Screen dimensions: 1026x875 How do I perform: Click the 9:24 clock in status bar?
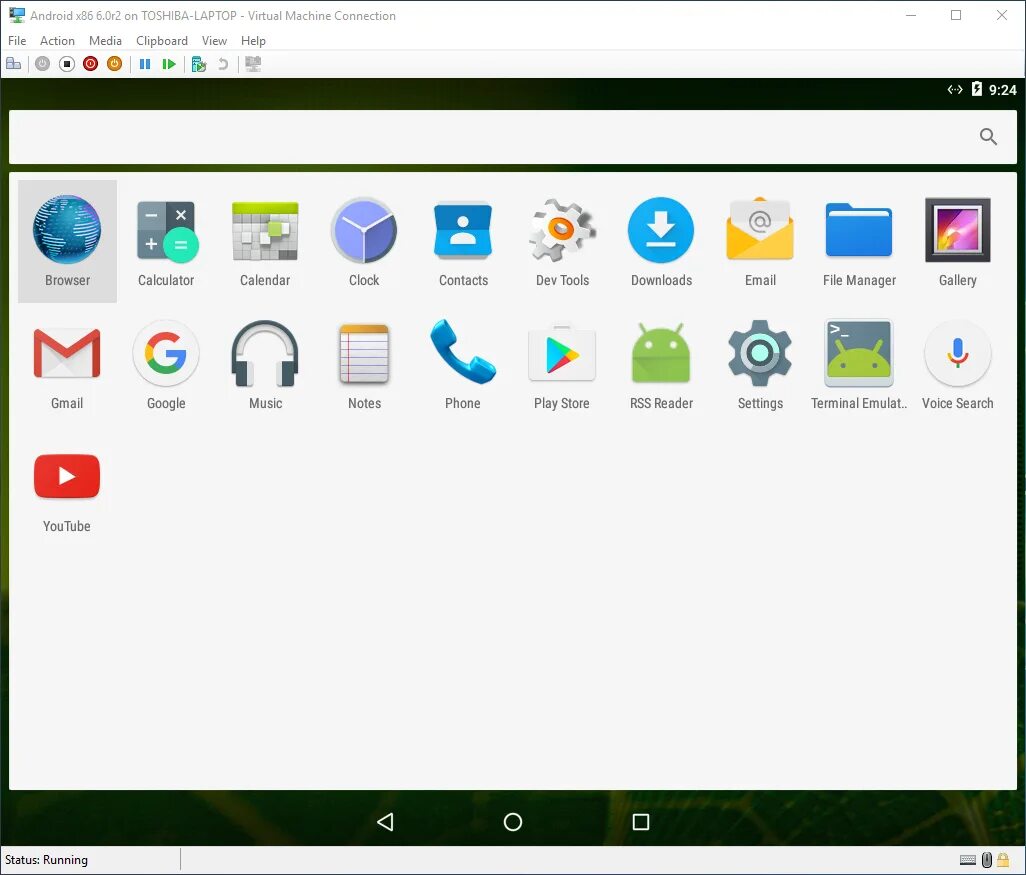point(1002,90)
